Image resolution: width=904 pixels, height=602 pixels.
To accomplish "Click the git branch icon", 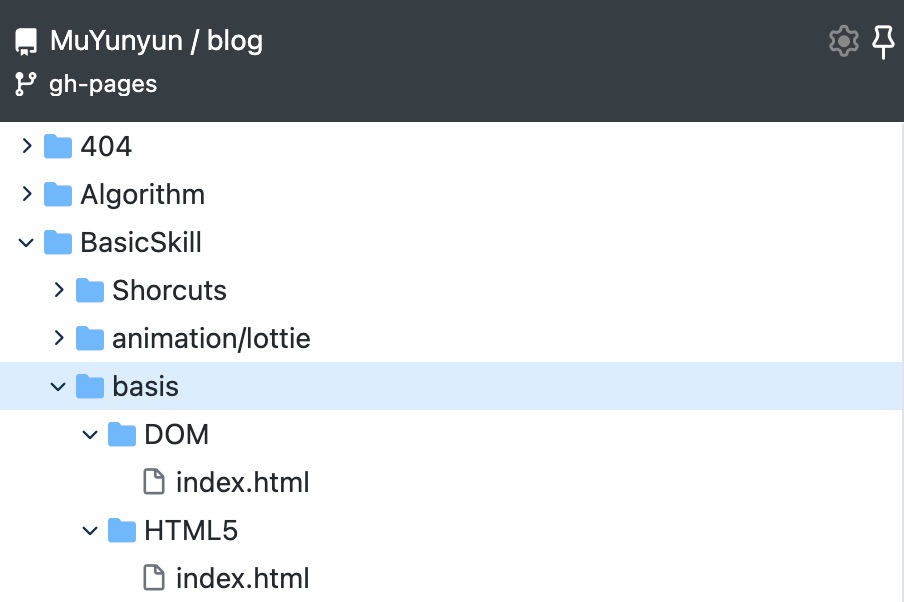I will [x=26, y=84].
